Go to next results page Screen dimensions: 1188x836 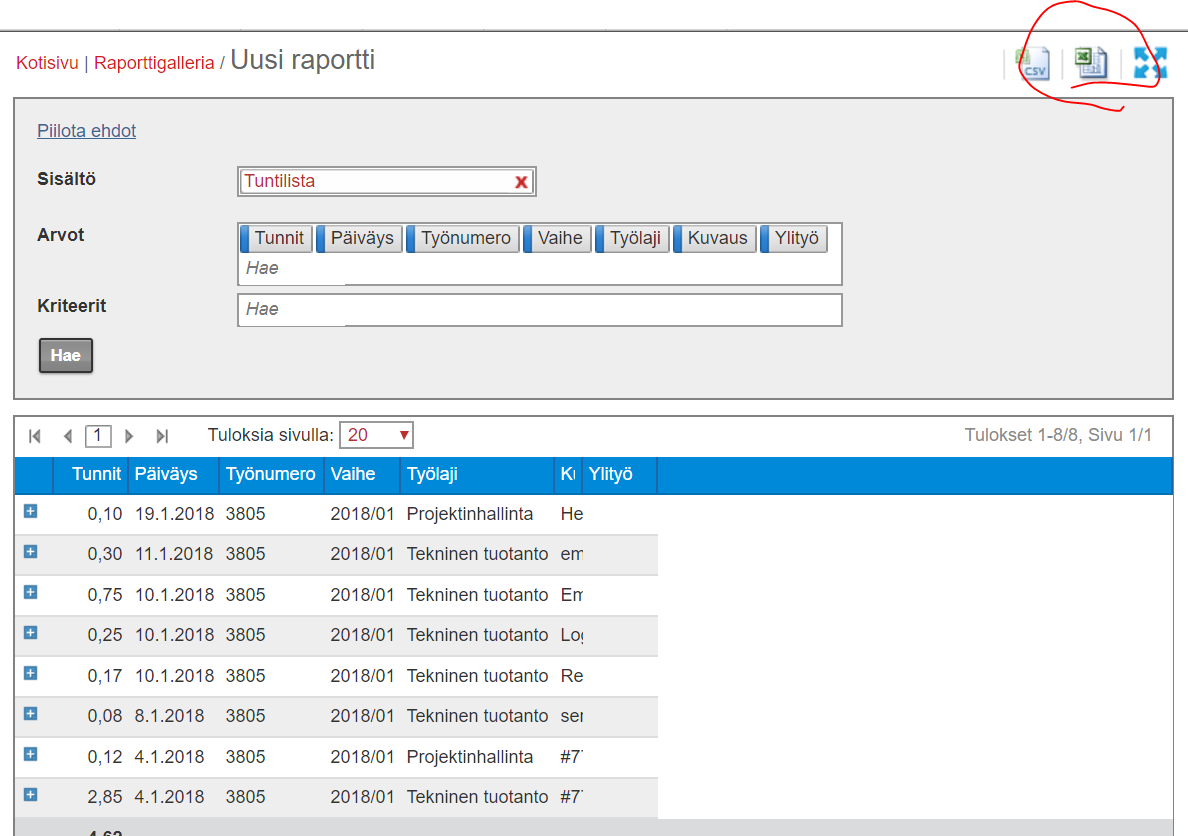(129, 436)
